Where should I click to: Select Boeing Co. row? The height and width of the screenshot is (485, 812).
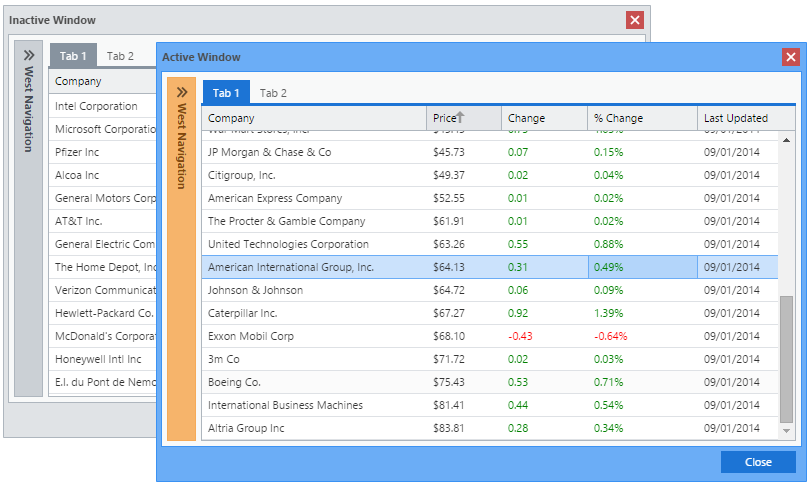pyautogui.click(x=490, y=382)
